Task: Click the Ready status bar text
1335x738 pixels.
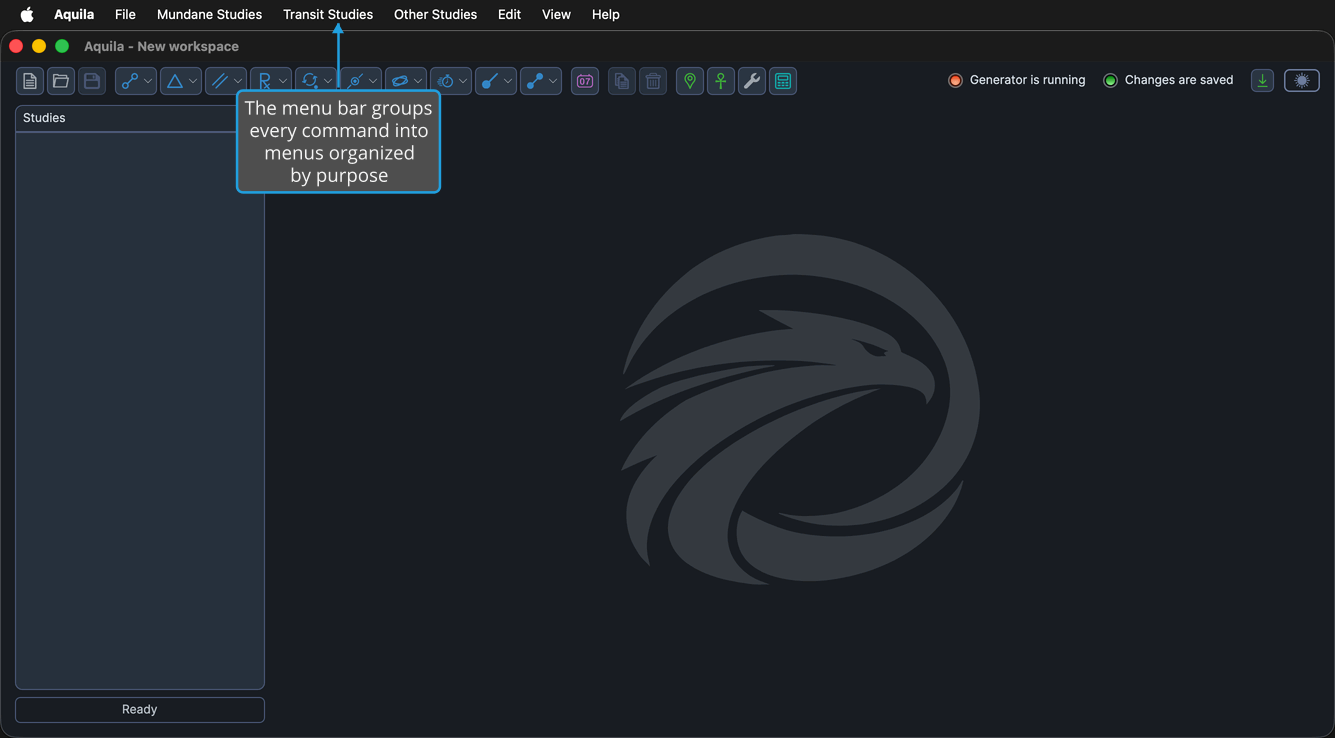Action: 139,709
